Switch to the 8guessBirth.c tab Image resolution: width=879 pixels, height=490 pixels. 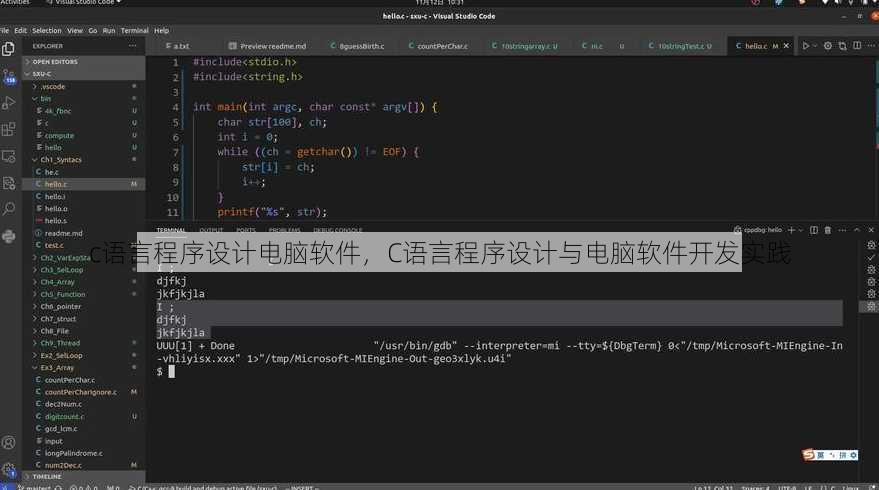coord(357,46)
